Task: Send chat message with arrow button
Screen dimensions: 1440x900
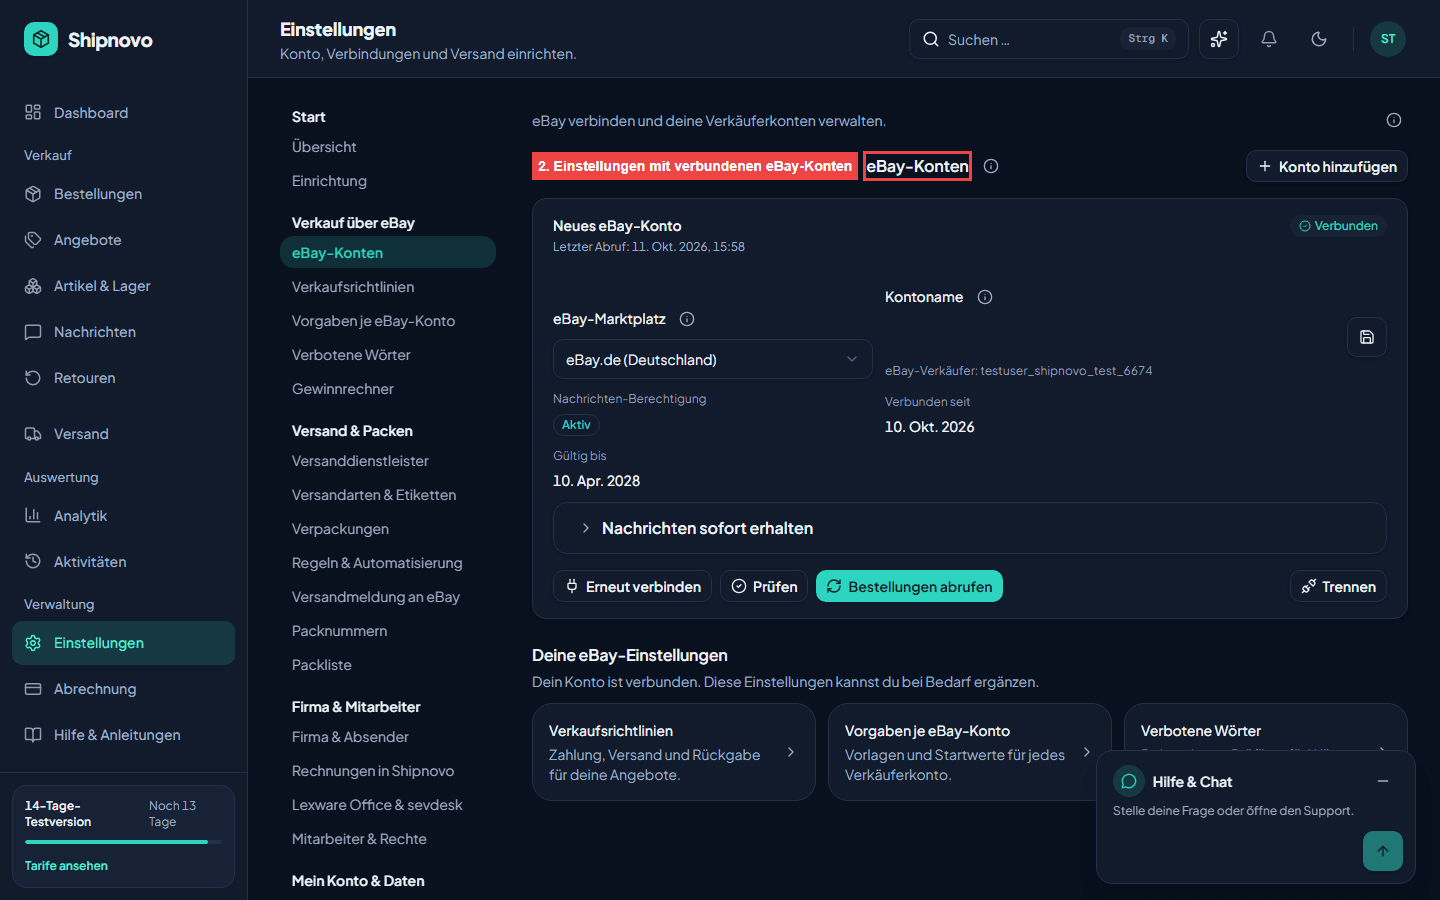Action: click(1383, 851)
